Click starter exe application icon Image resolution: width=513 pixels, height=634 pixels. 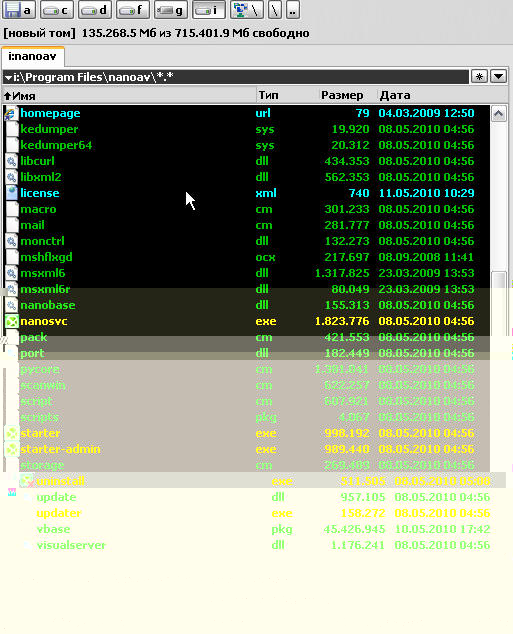click(11, 433)
